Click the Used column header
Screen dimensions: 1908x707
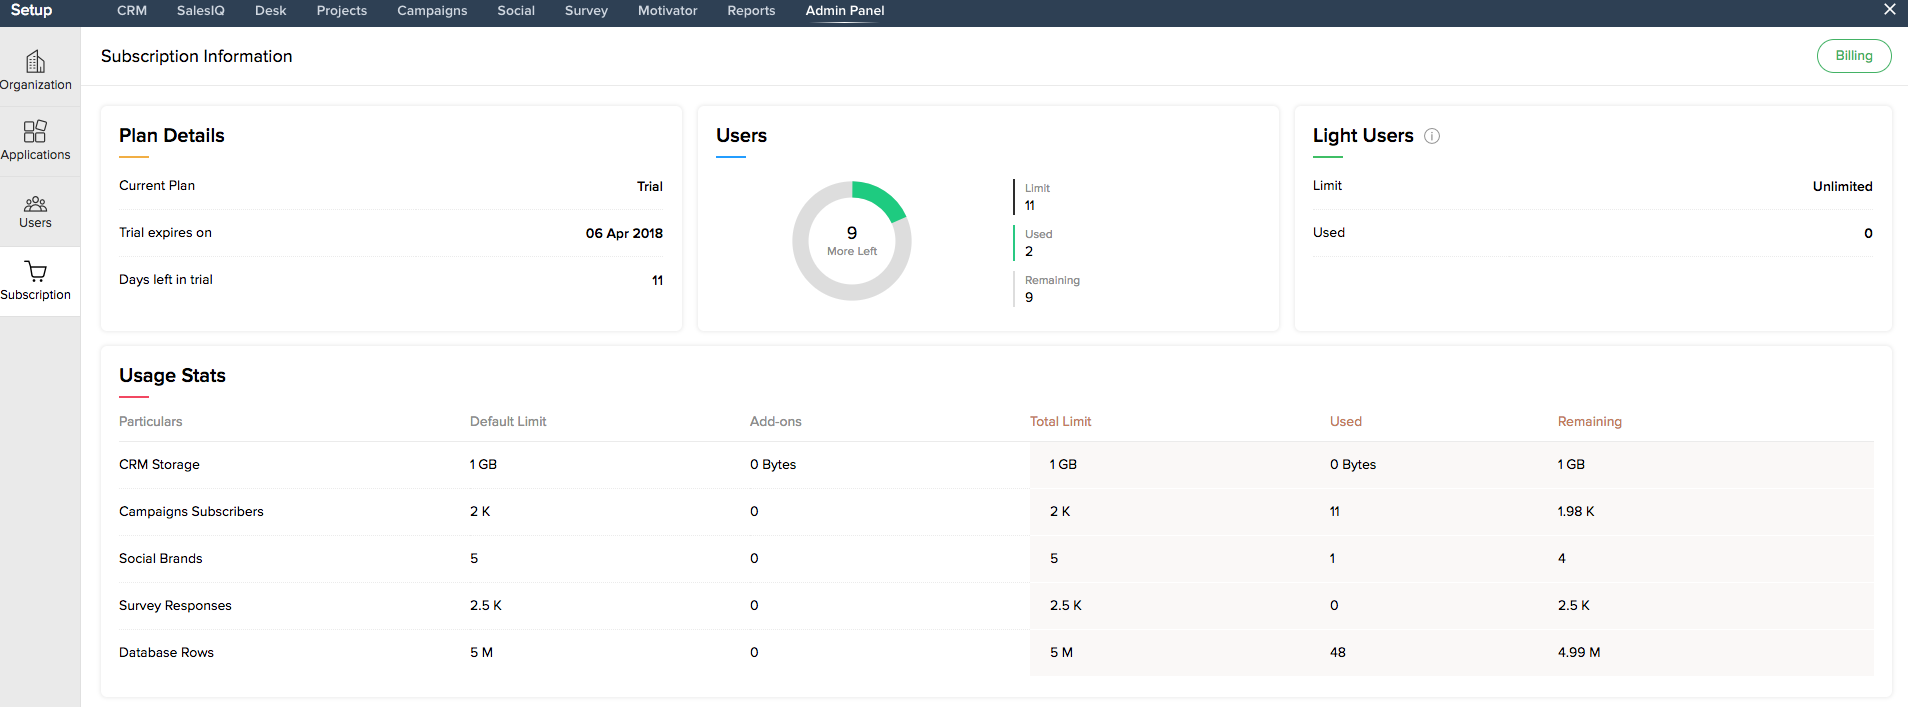click(x=1346, y=422)
